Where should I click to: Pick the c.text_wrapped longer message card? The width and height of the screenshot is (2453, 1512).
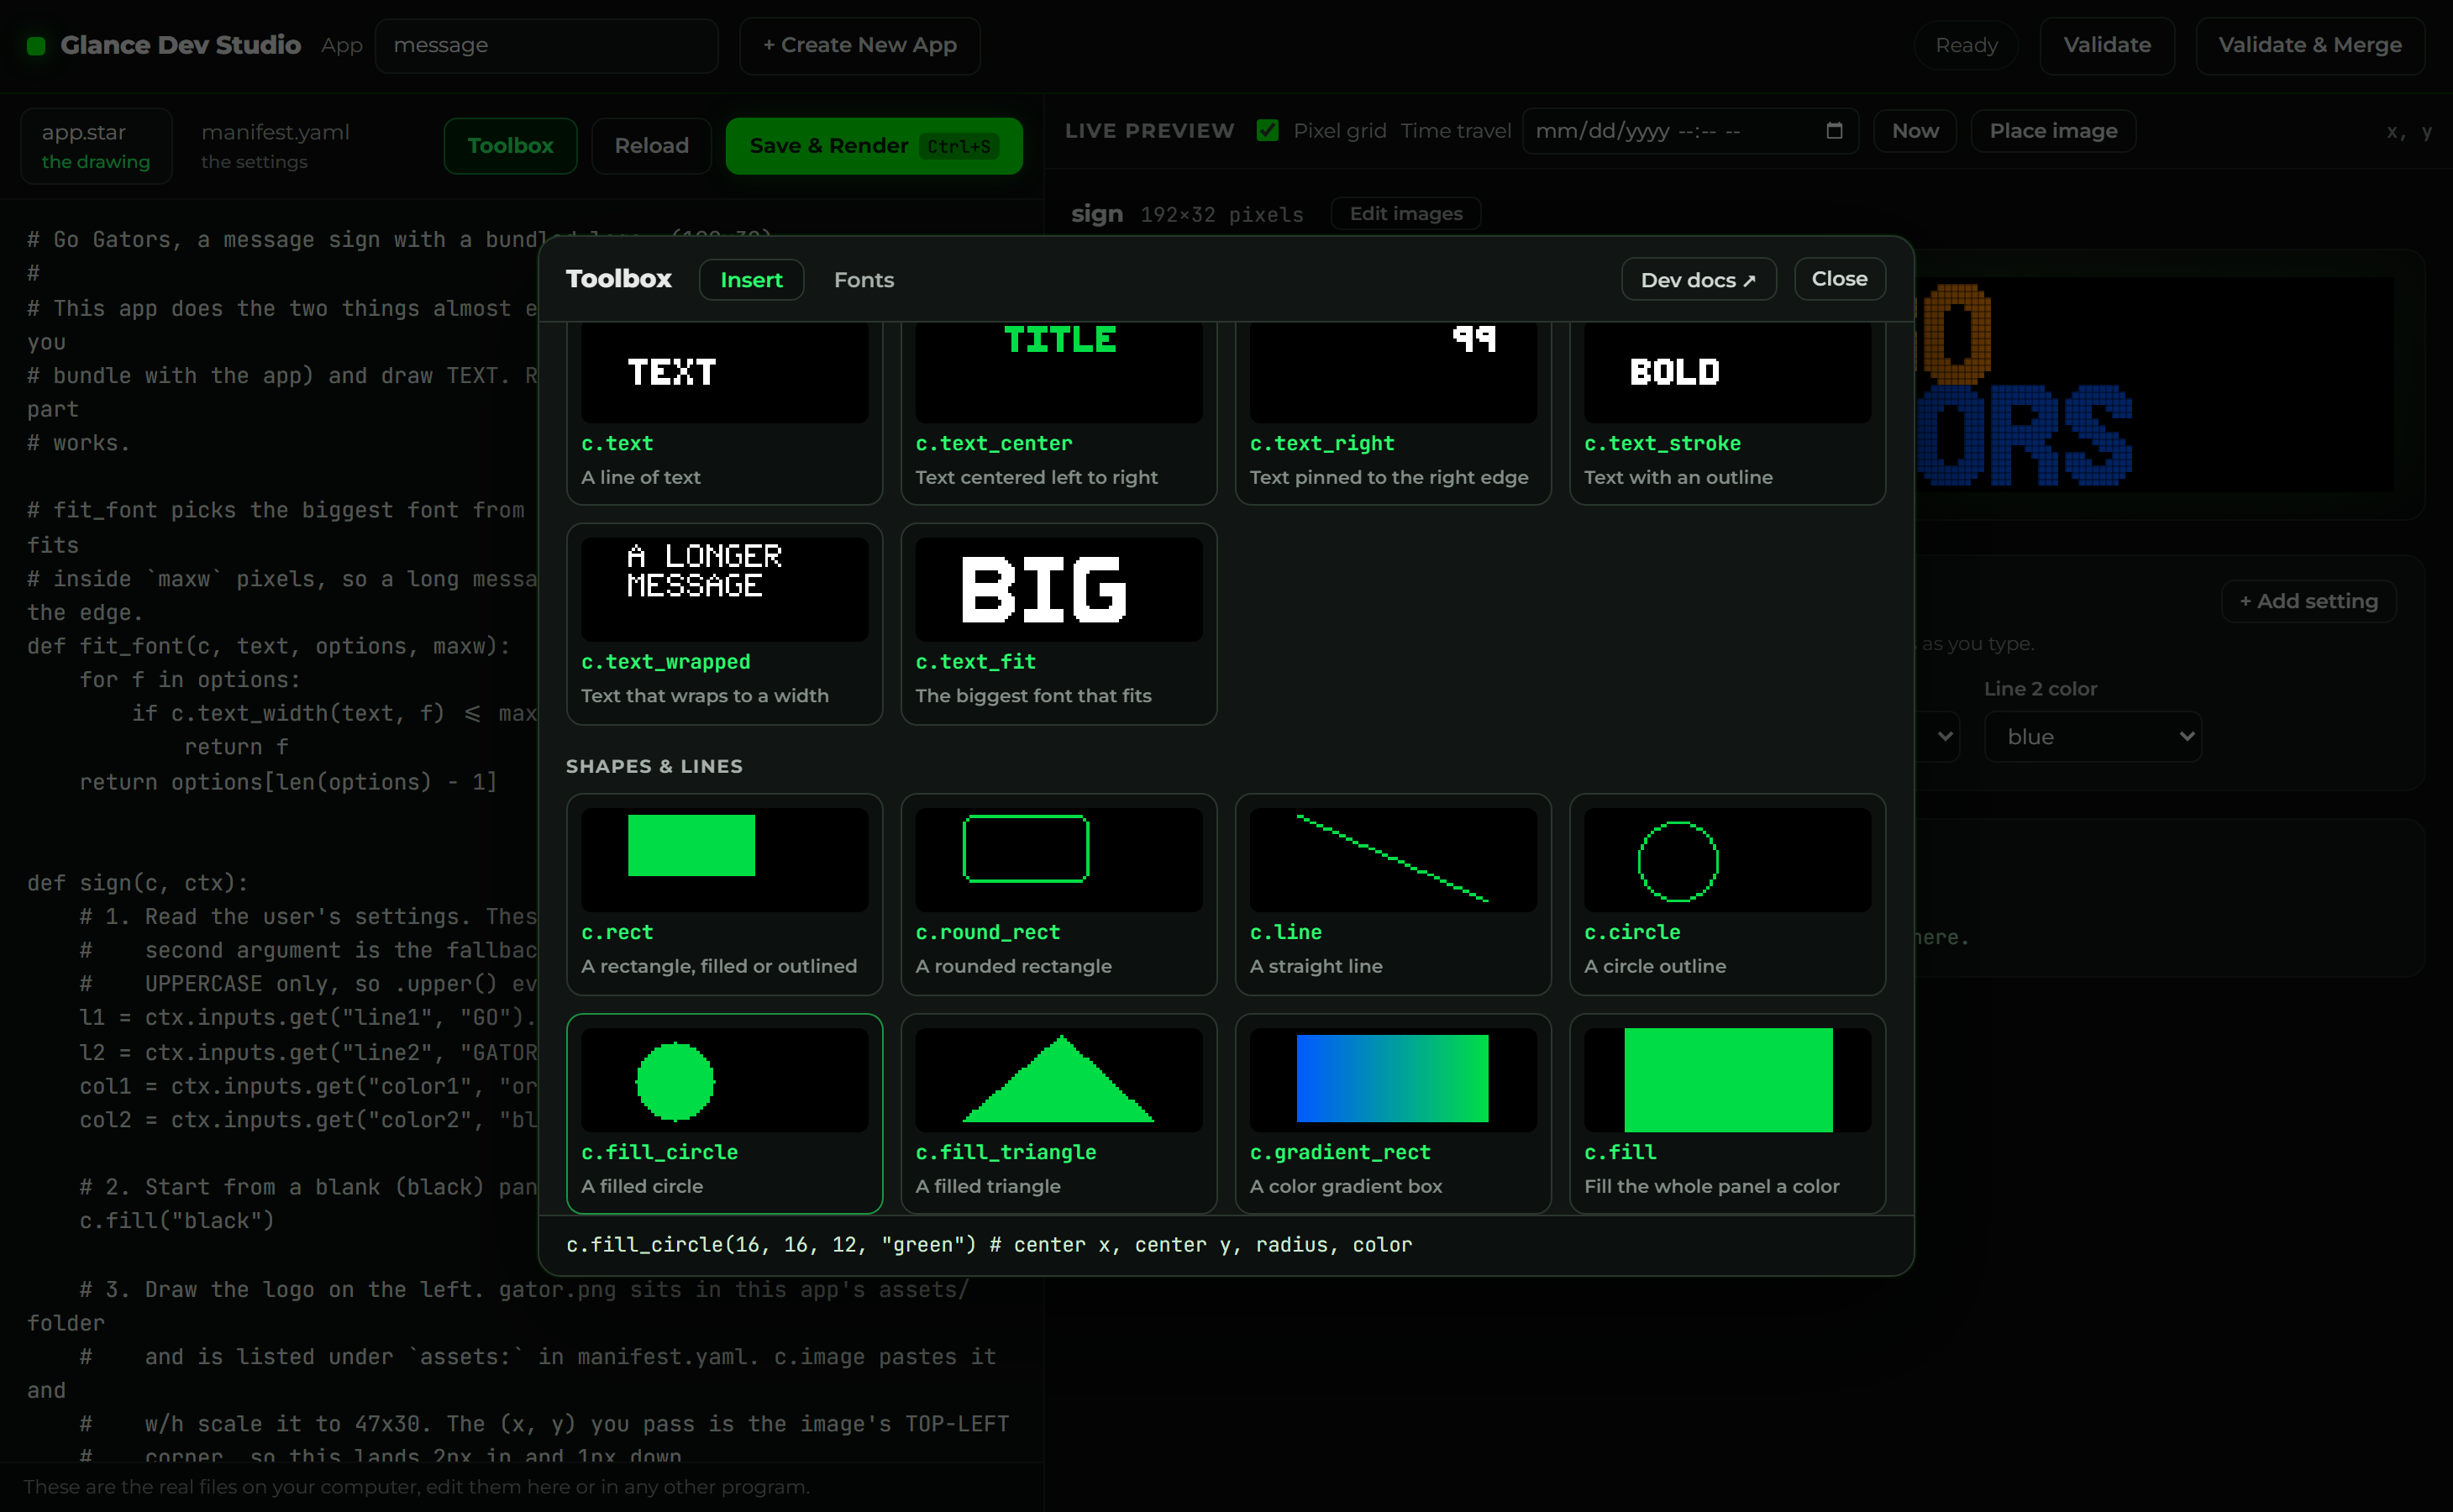pyautogui.click(x=724, y=624)
